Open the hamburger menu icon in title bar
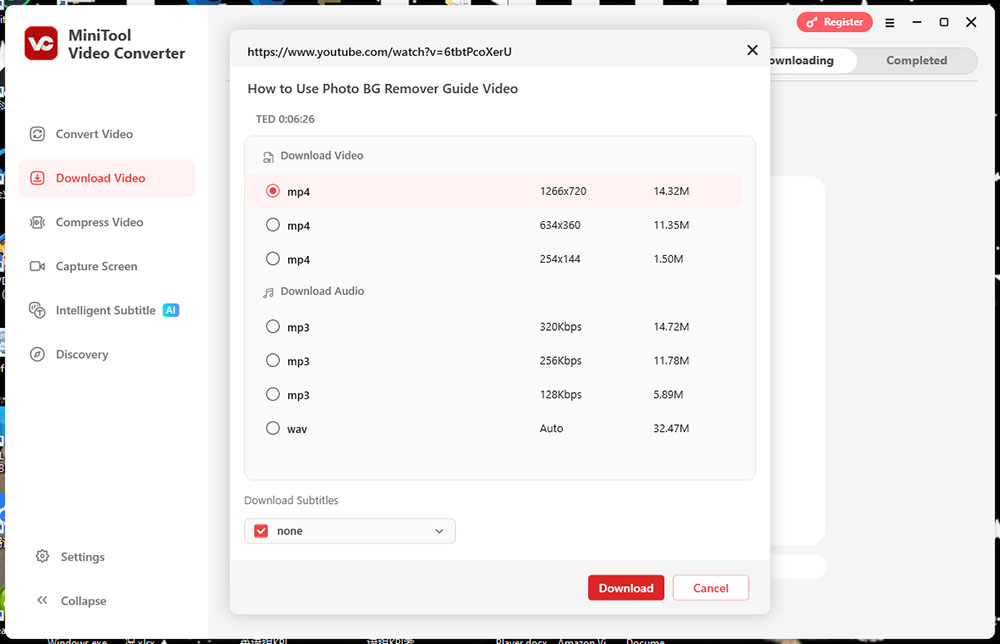Image resolution: width=1000 pixels, height=644 pixels. click(890, 22)
